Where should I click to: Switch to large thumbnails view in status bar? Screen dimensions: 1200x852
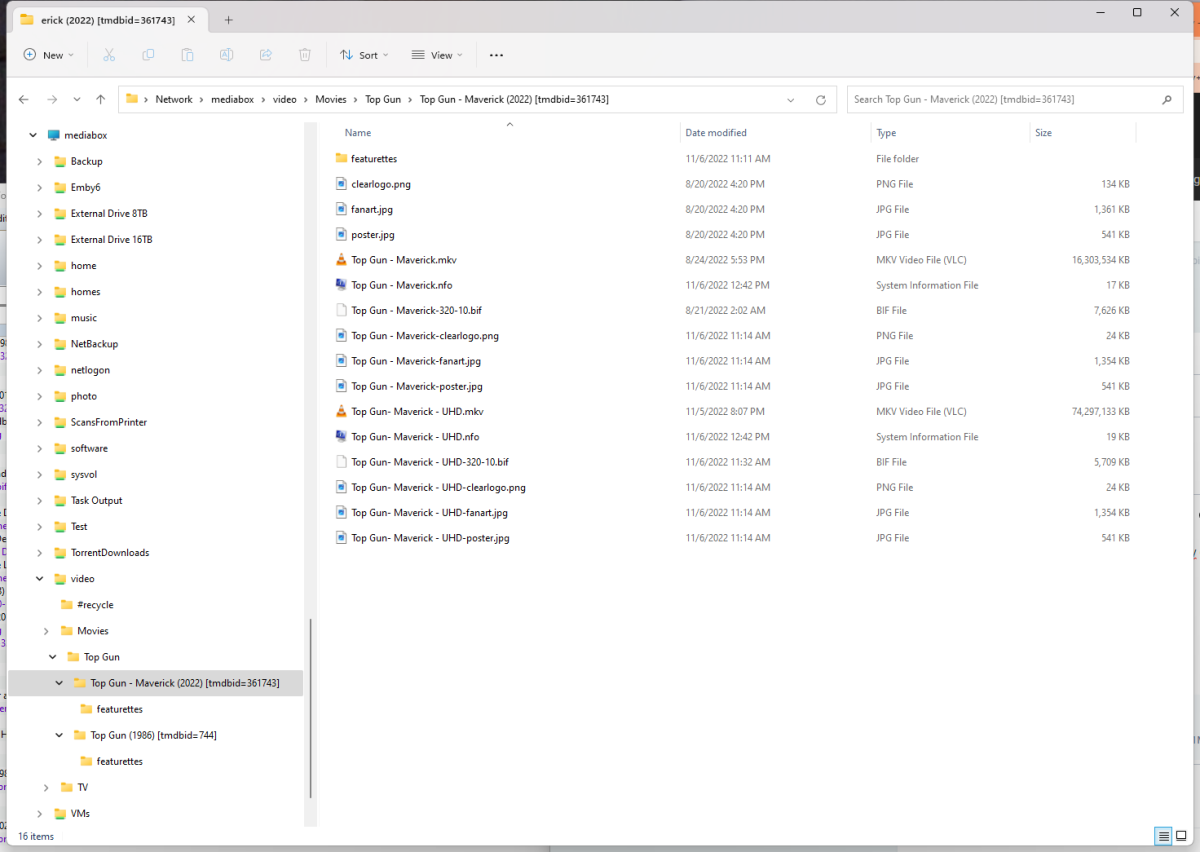pos(1182,836)
